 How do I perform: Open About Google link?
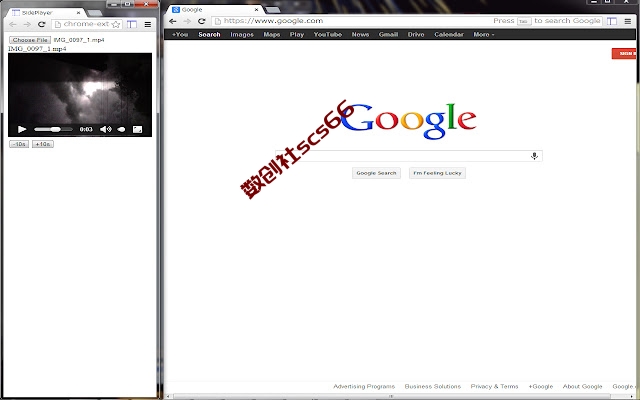tap(582, 386)
